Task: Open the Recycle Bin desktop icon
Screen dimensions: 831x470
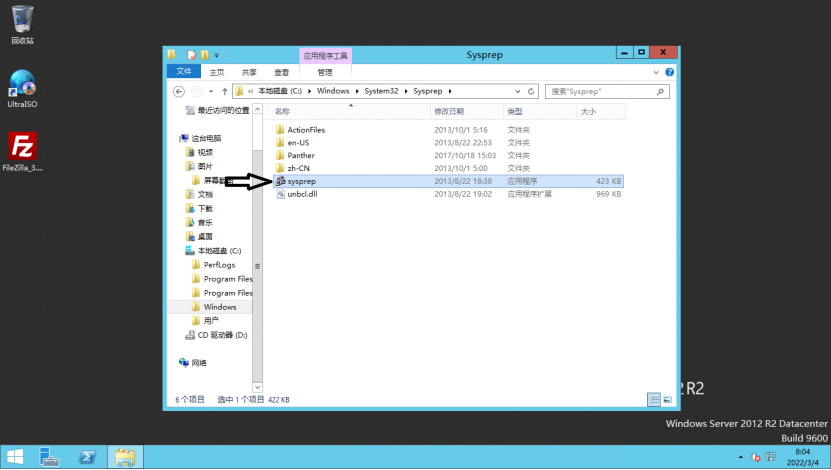Action: point(22,24)
